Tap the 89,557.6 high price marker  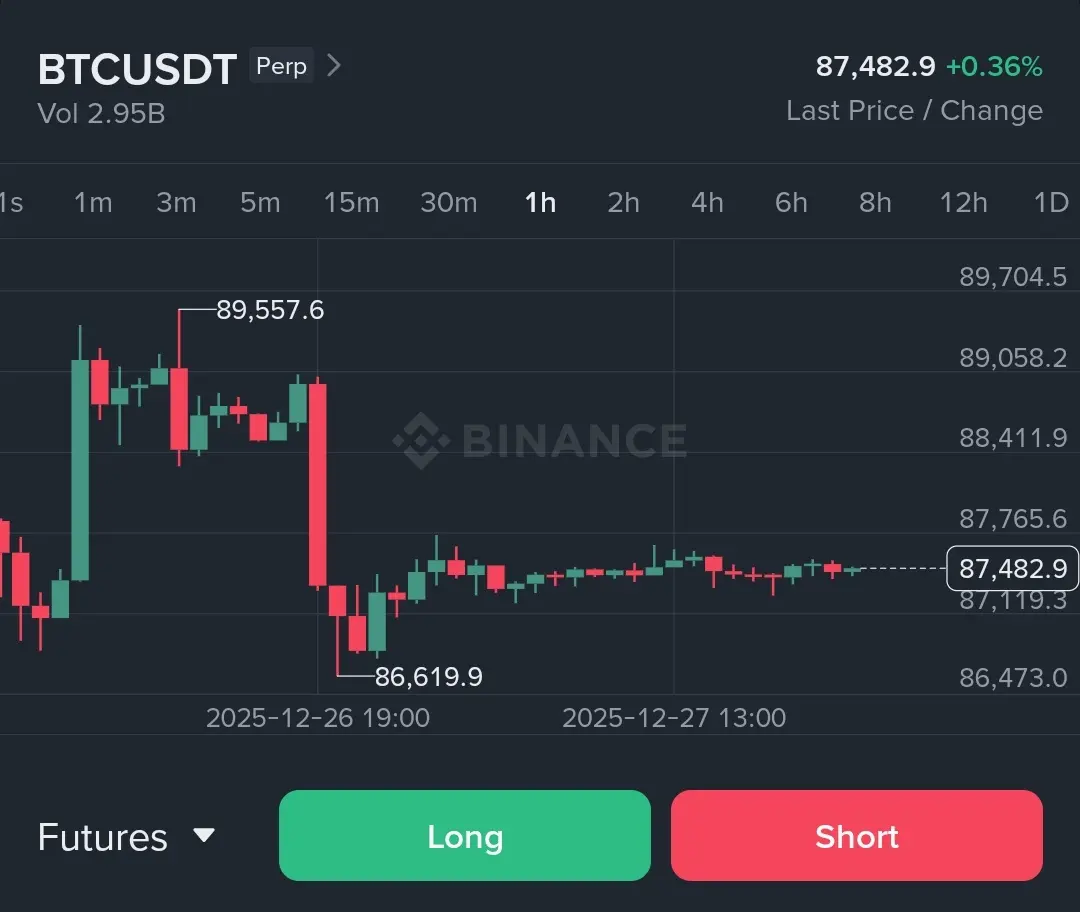coord(270,310)
